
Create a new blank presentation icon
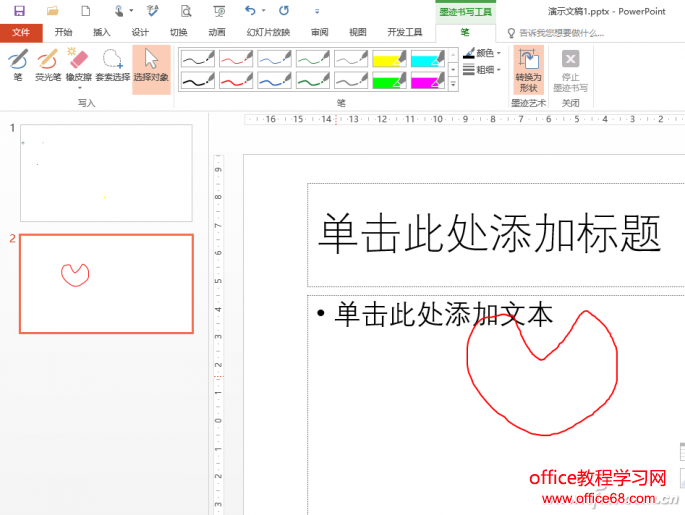coord(86,10)
